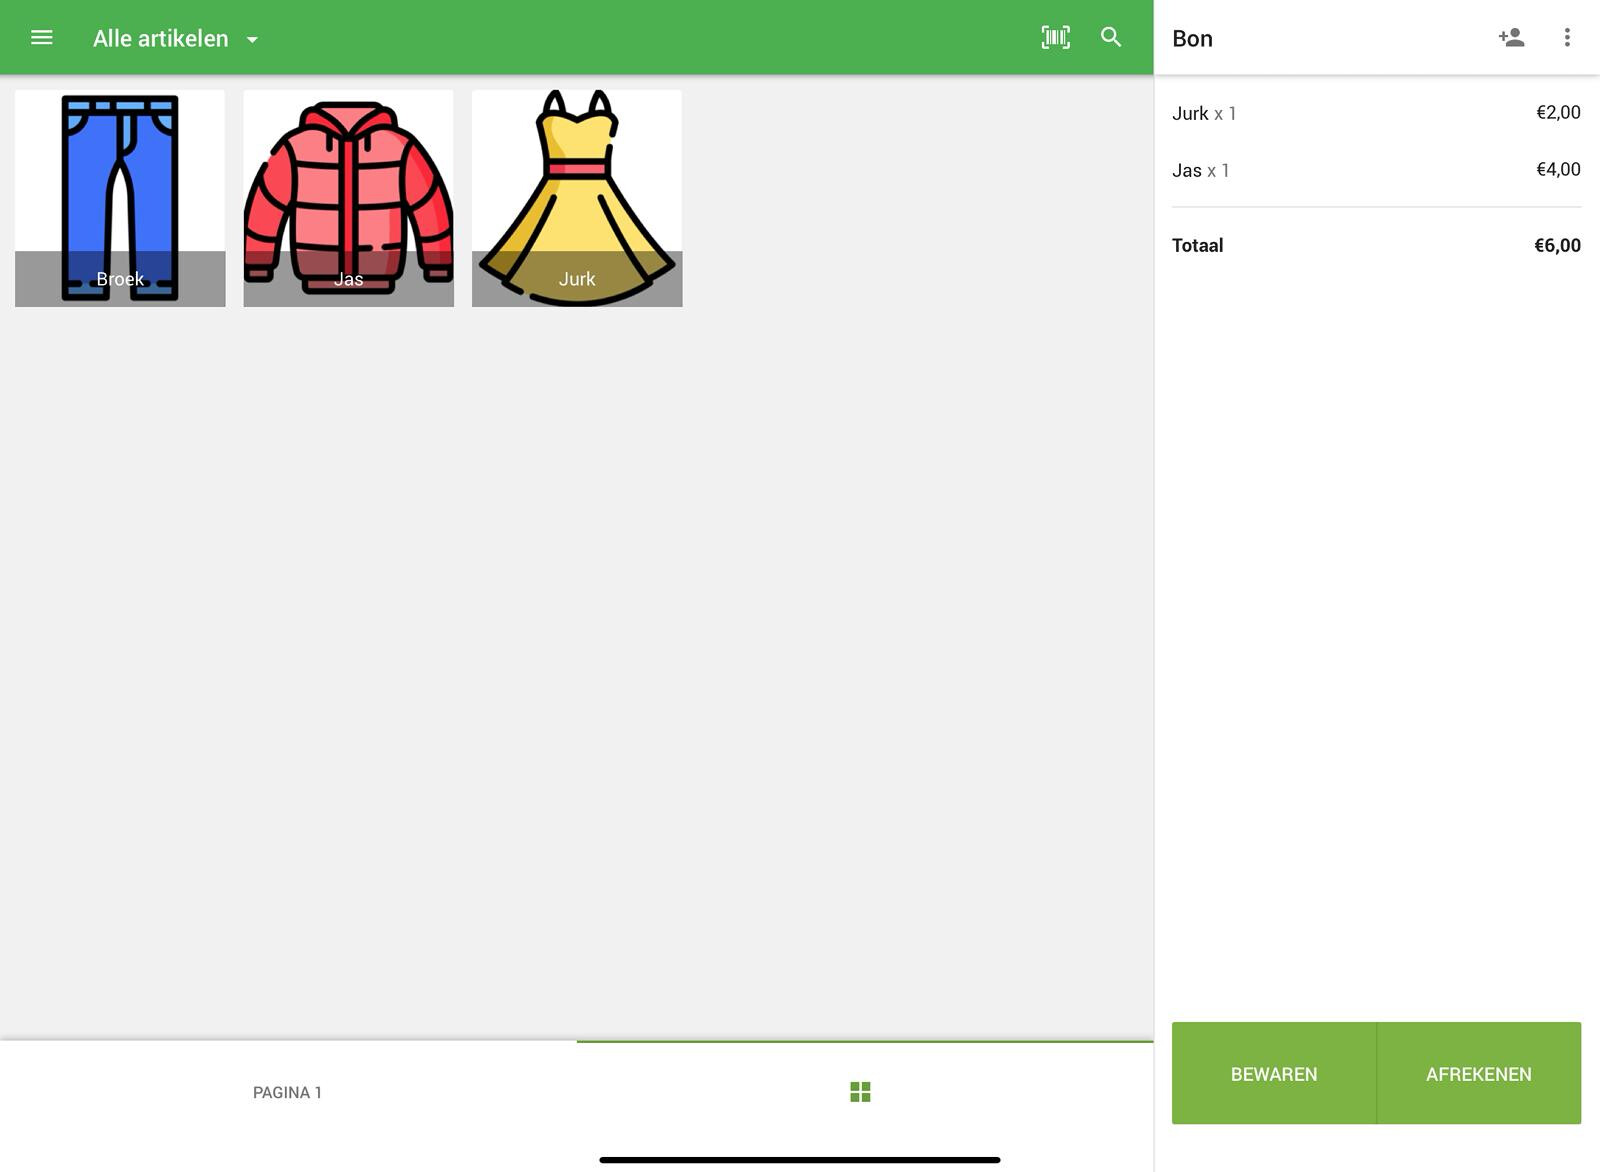The height and width of the screenshot is (1172, 1600).
Task: Open the hamburger navigation menu
Action: click(41, 38)
